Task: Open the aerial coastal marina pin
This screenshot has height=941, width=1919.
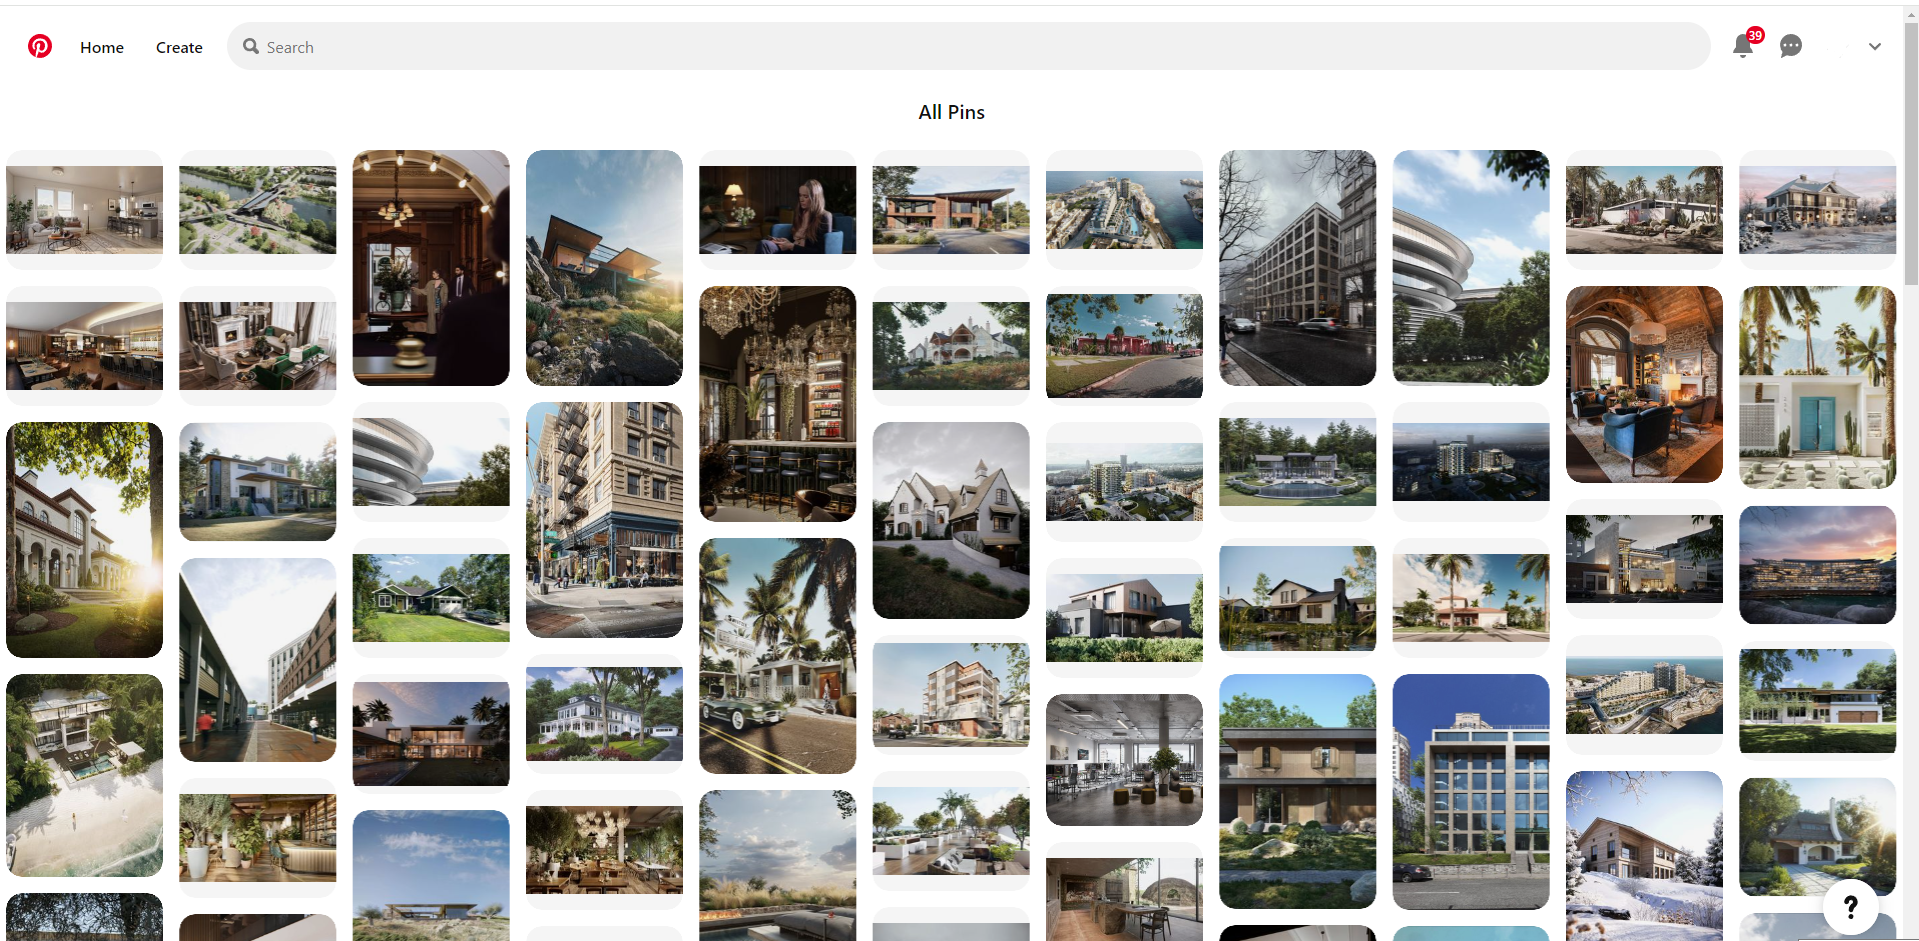Action: 1124,209
